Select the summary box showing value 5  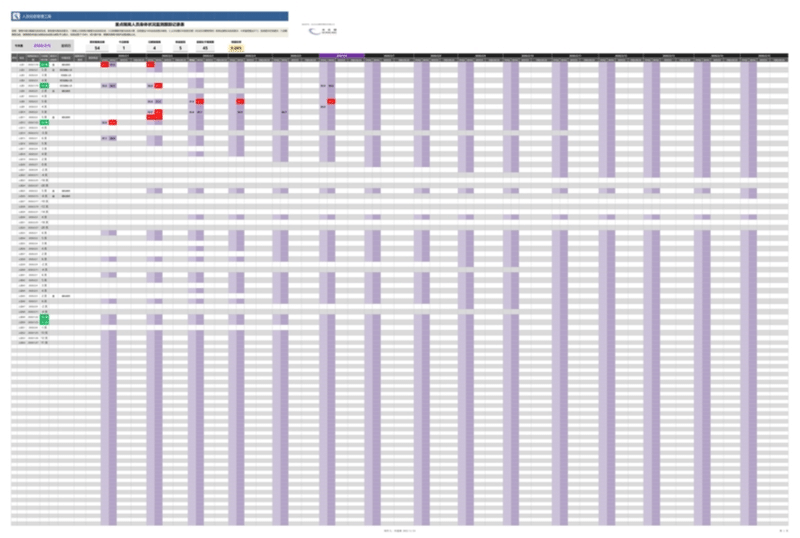[180, 47]
